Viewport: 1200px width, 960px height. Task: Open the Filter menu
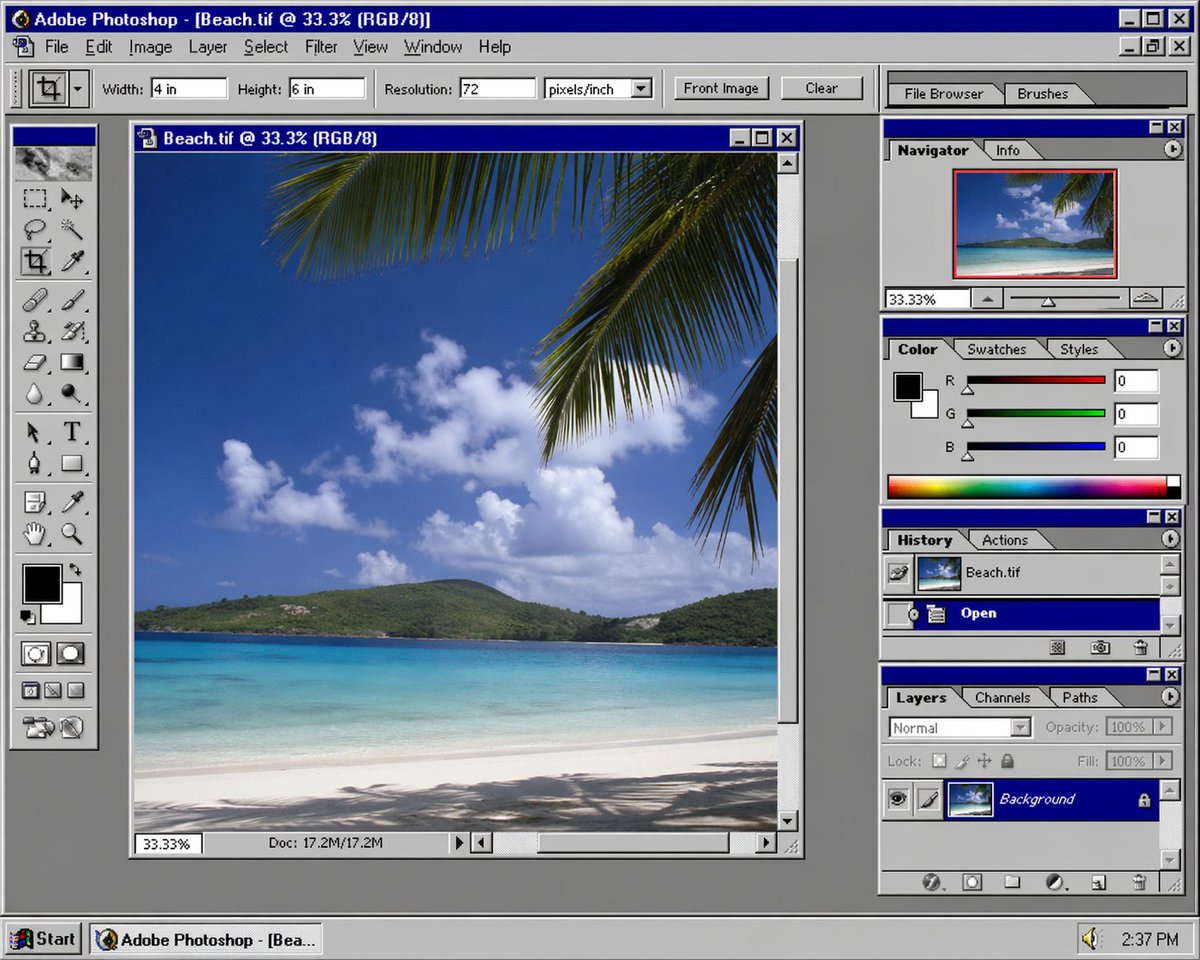coord(320,46)
